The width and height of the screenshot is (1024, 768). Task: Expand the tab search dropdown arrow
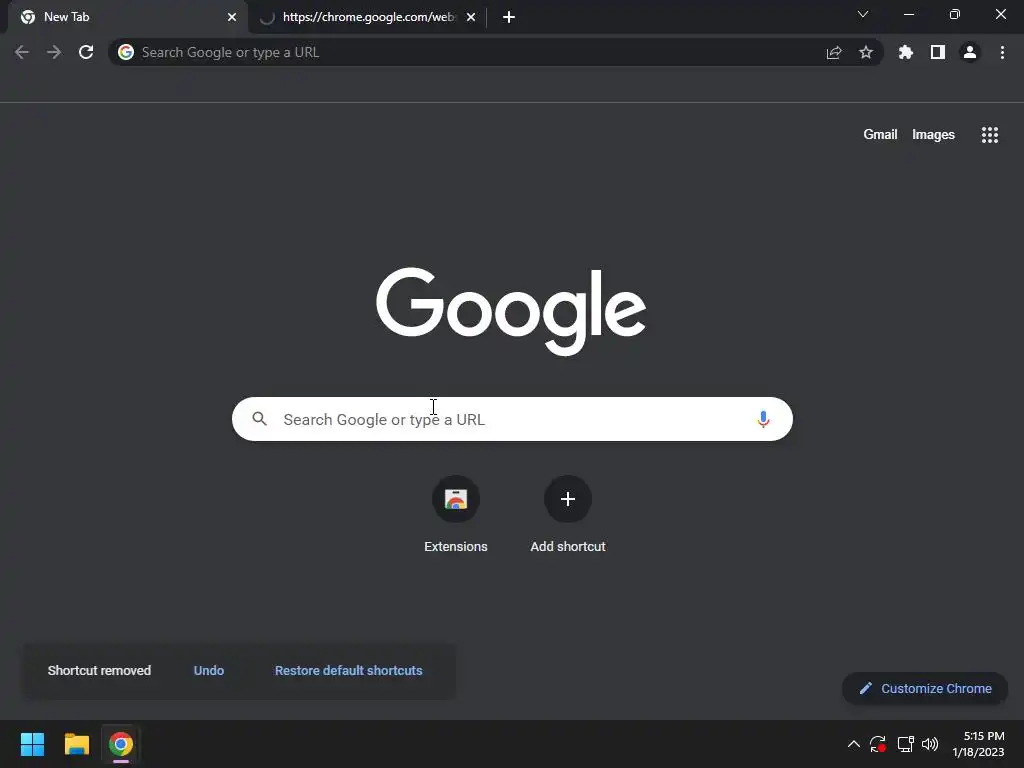point(863,14)
